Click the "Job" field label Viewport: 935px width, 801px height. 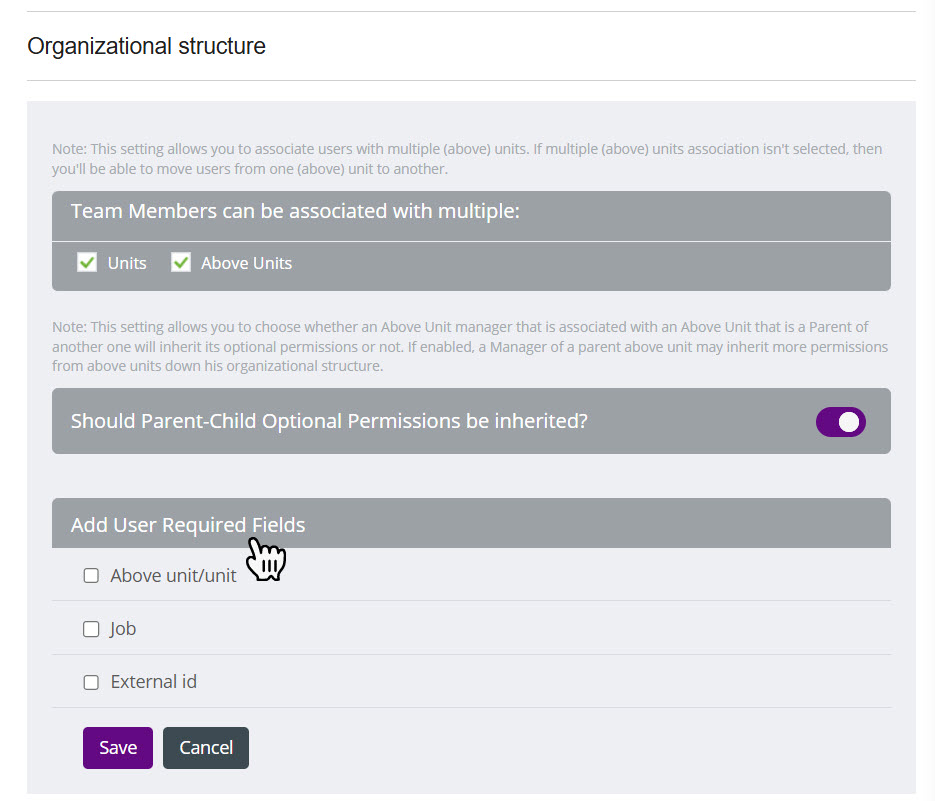(123, 629)
